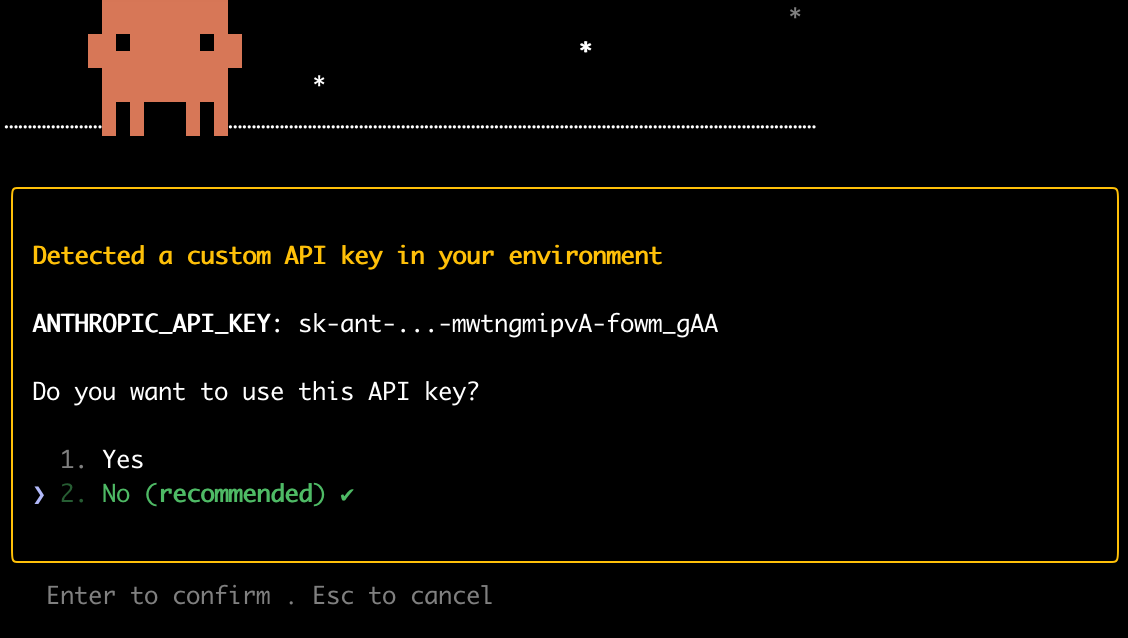The image size is (1128, 638).
Task: Click the green checkmark after recommended
Action: 347,494
